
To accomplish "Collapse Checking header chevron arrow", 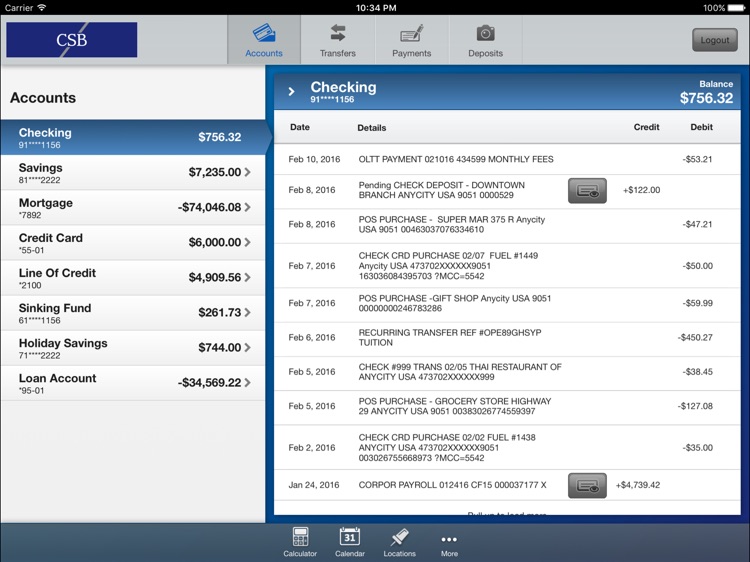I will (x=291, y=91).
